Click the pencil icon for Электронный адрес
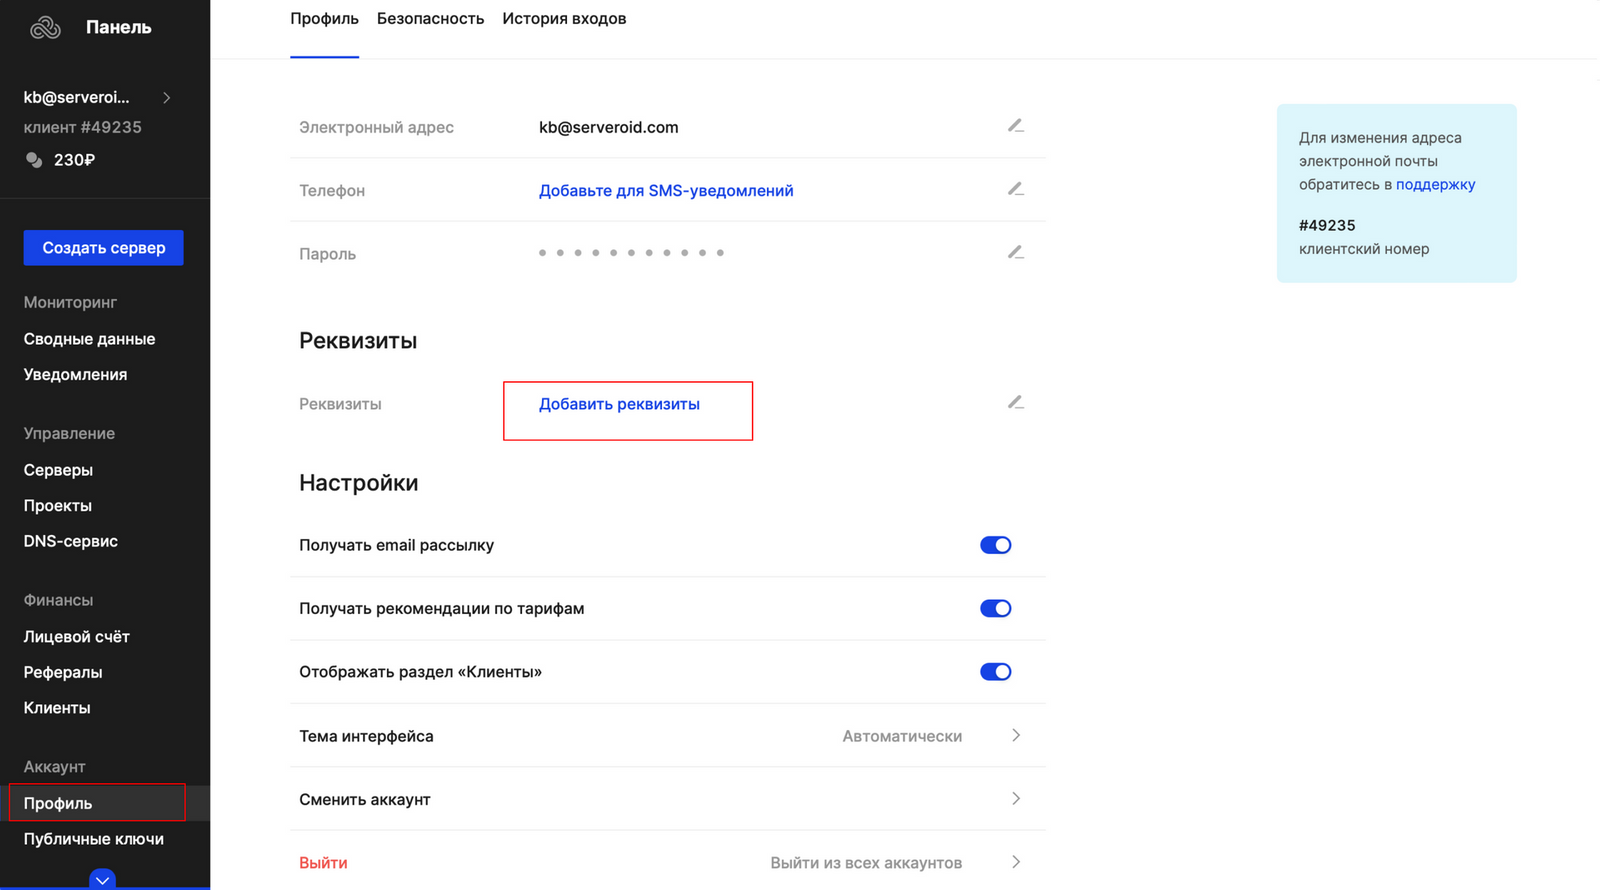The height and width of the screenshot is (890, 1600). (x=1015, y=126)
